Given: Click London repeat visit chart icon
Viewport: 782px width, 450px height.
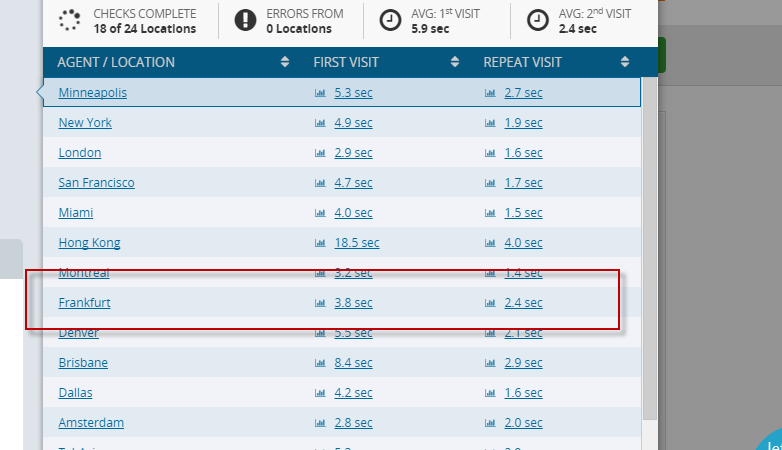Looking at the screenshot, I should 490,153.
